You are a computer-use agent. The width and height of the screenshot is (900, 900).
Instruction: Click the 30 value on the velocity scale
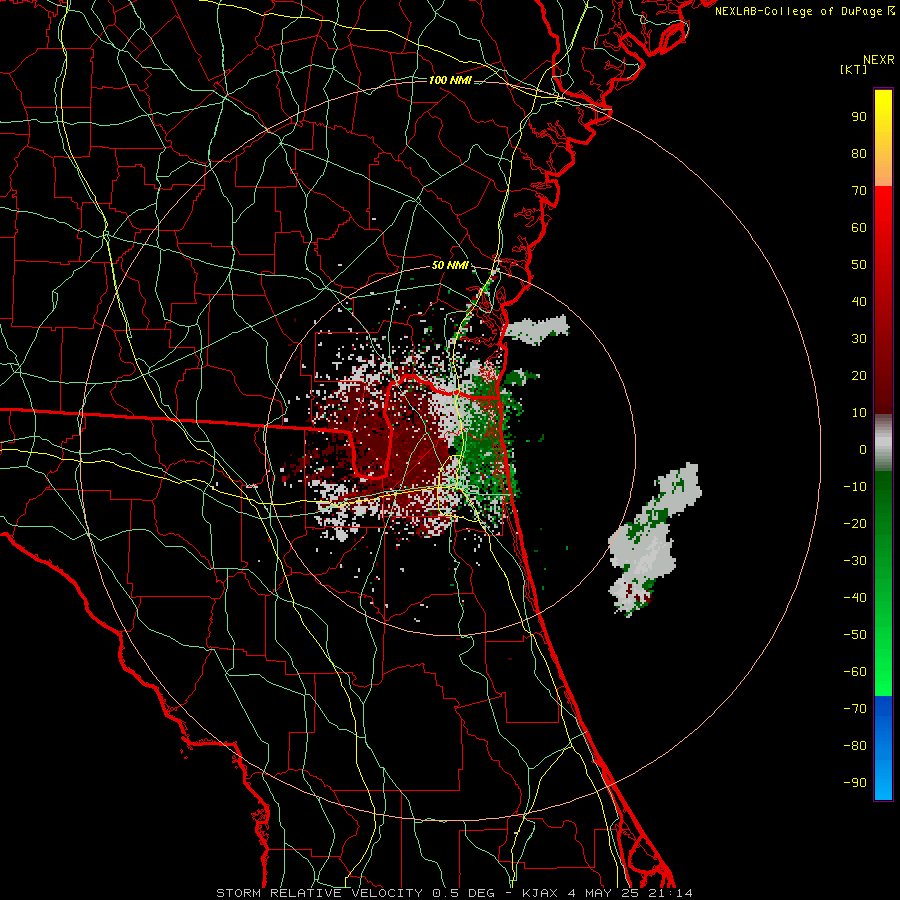pos(859,338)
